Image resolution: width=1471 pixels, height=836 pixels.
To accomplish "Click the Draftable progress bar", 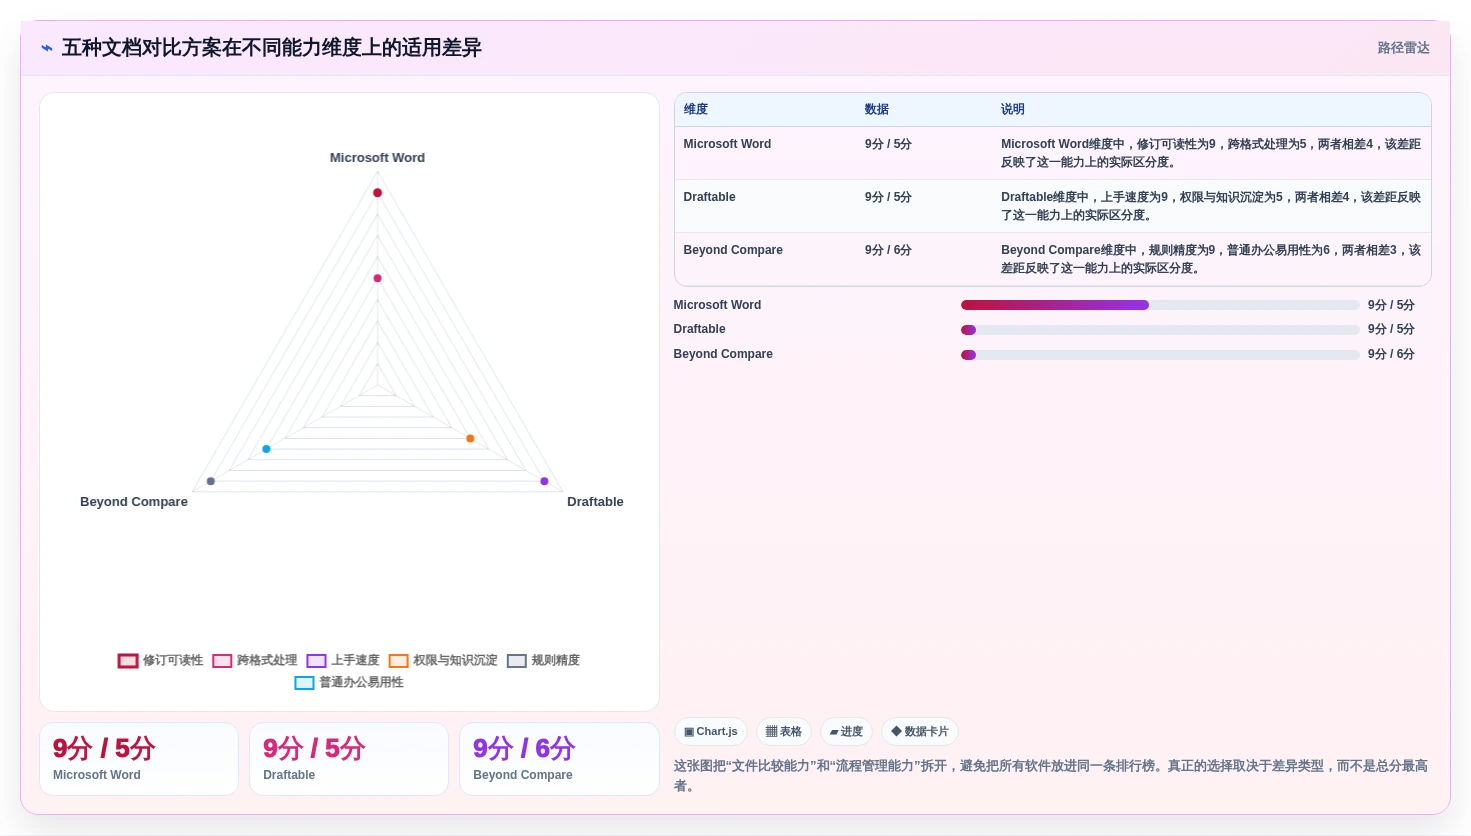I will coord(1160,330).
